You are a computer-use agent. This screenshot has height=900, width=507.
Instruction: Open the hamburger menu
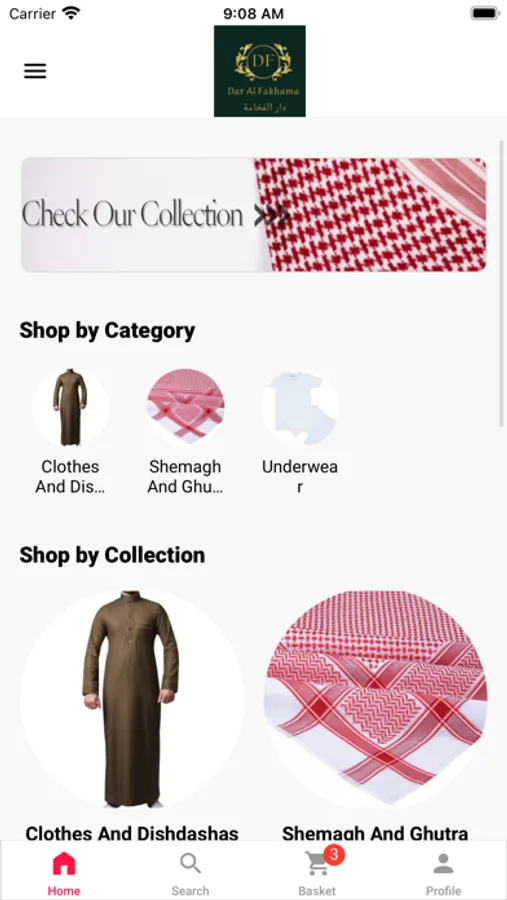pos(35,71)
